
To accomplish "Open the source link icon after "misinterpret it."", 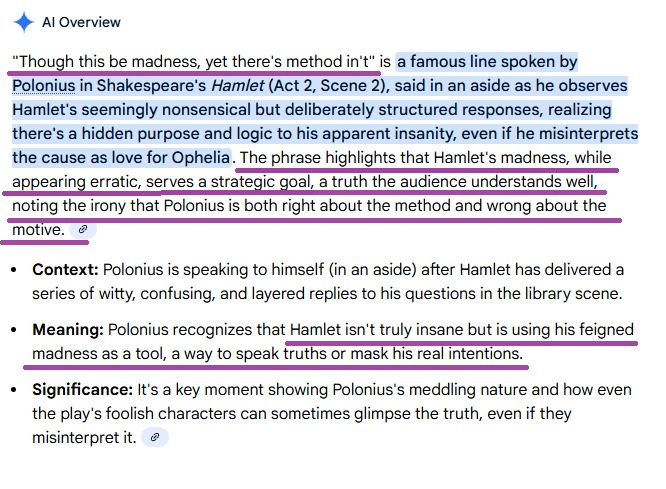I will tap(154, 437).
